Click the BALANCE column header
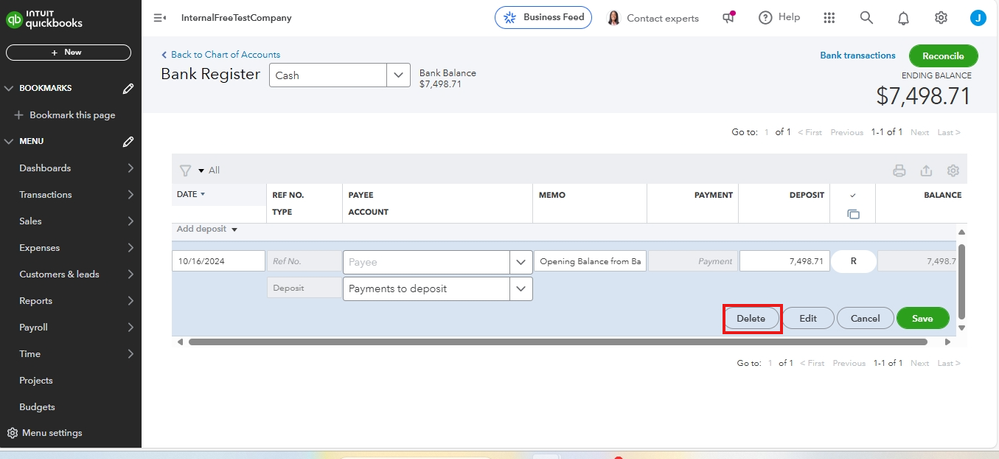 (942, 195)
